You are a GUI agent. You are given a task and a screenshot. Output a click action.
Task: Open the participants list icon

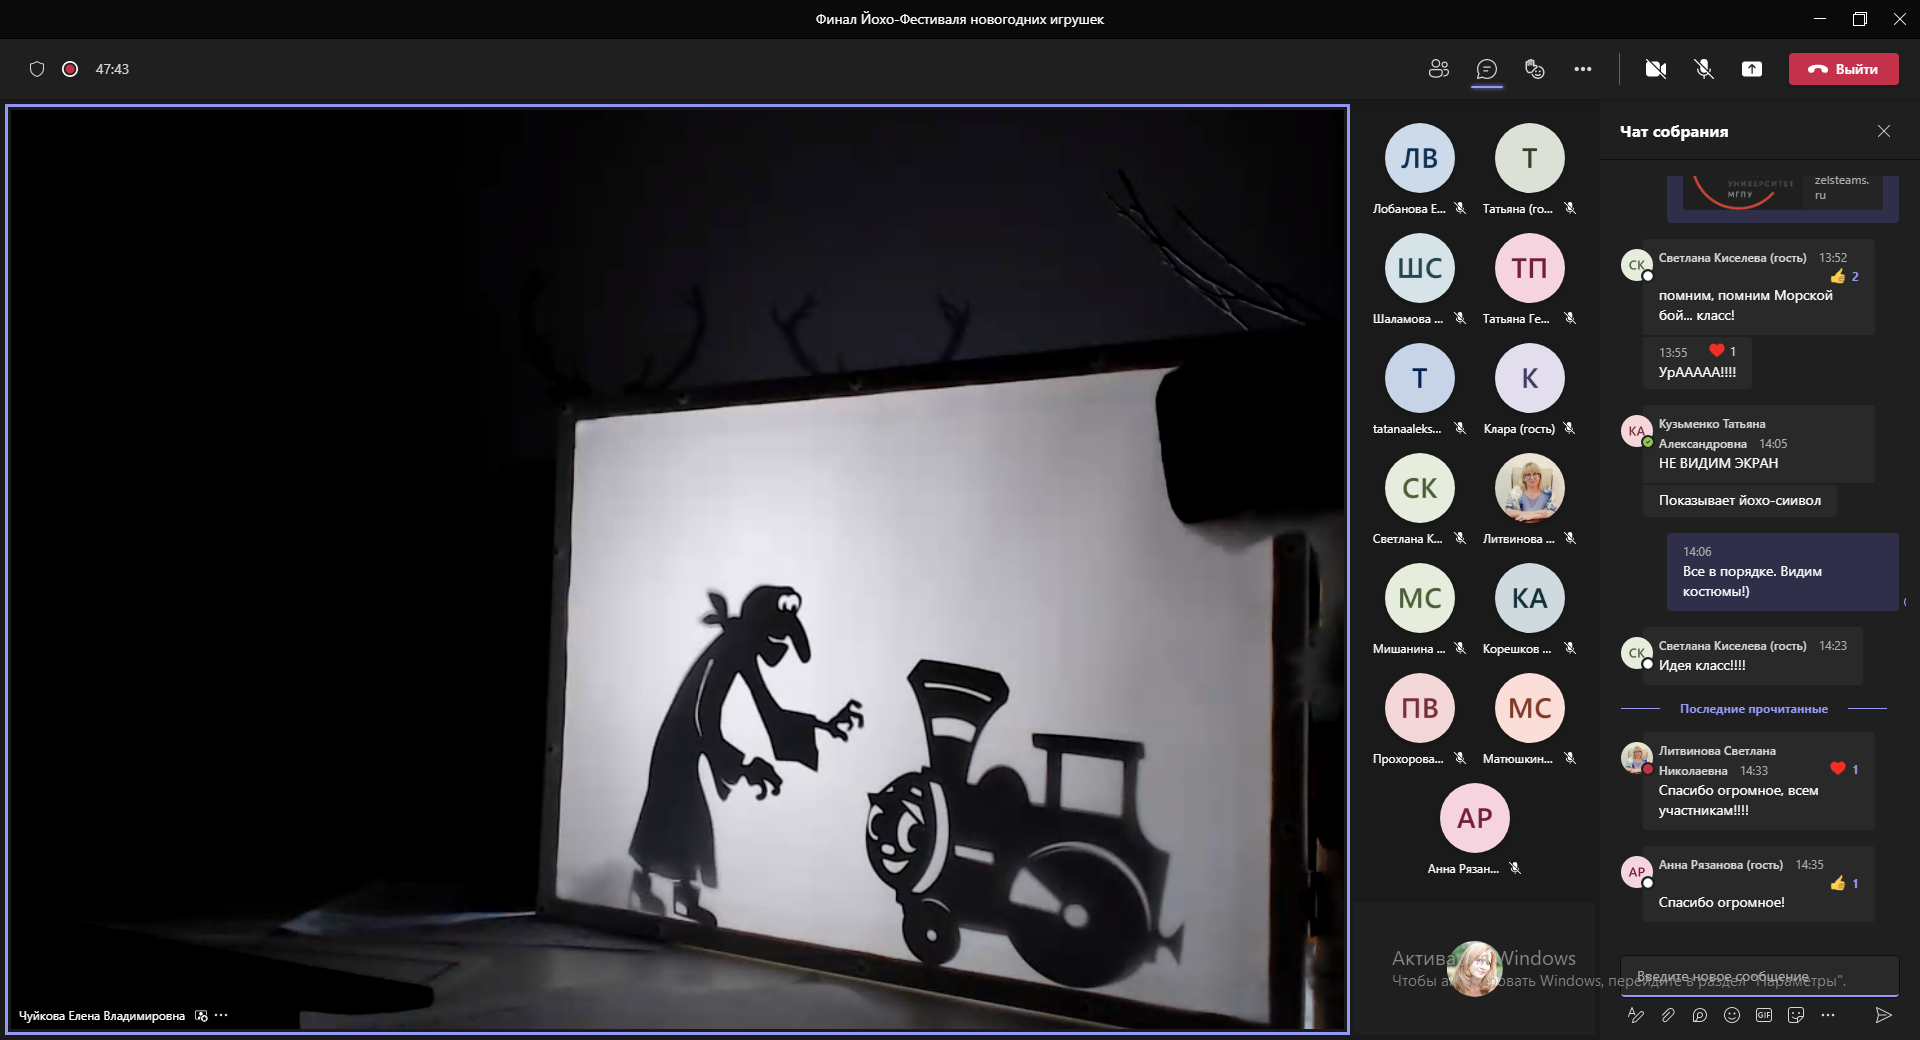point(1439,69)
